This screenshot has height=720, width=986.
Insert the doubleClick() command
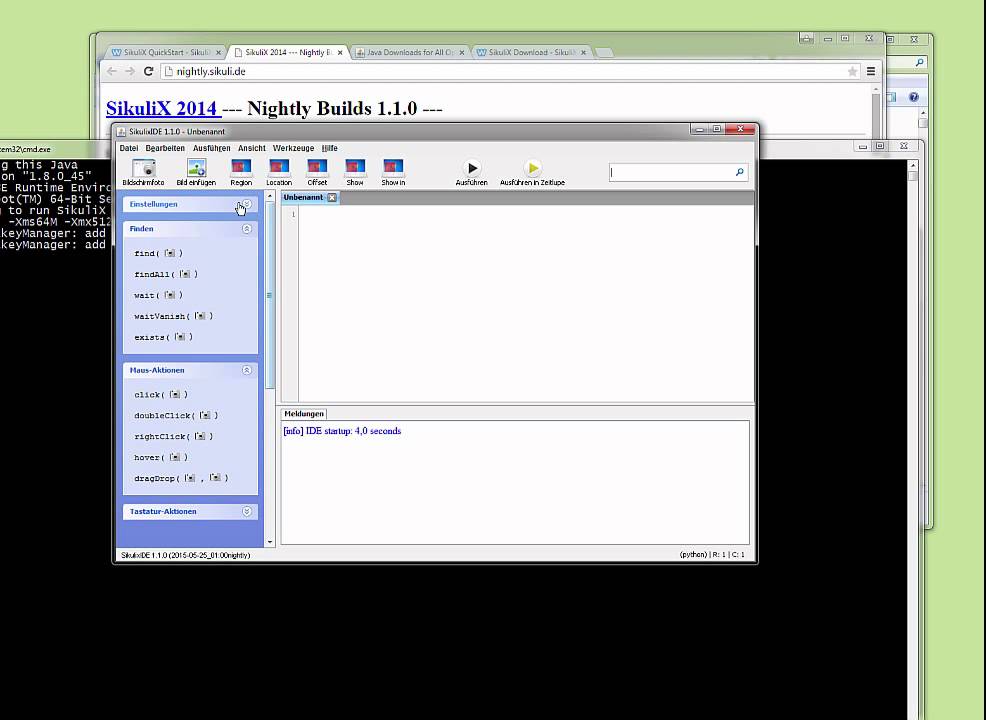coord(176,416)
